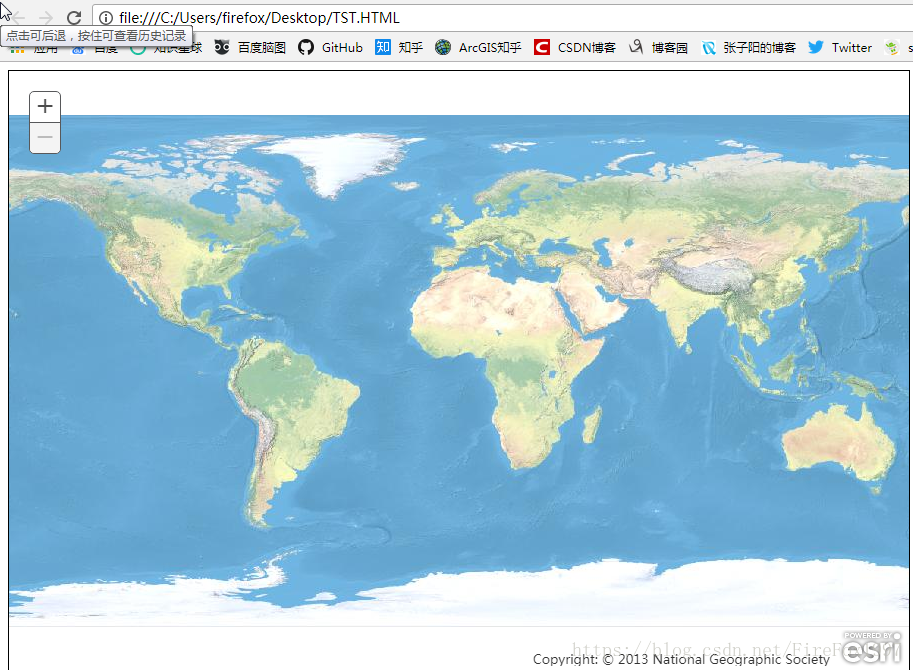Click the 百度脑图 owl bookmark icon
This screenshot has height=670, width=913.
coord(222,47)
